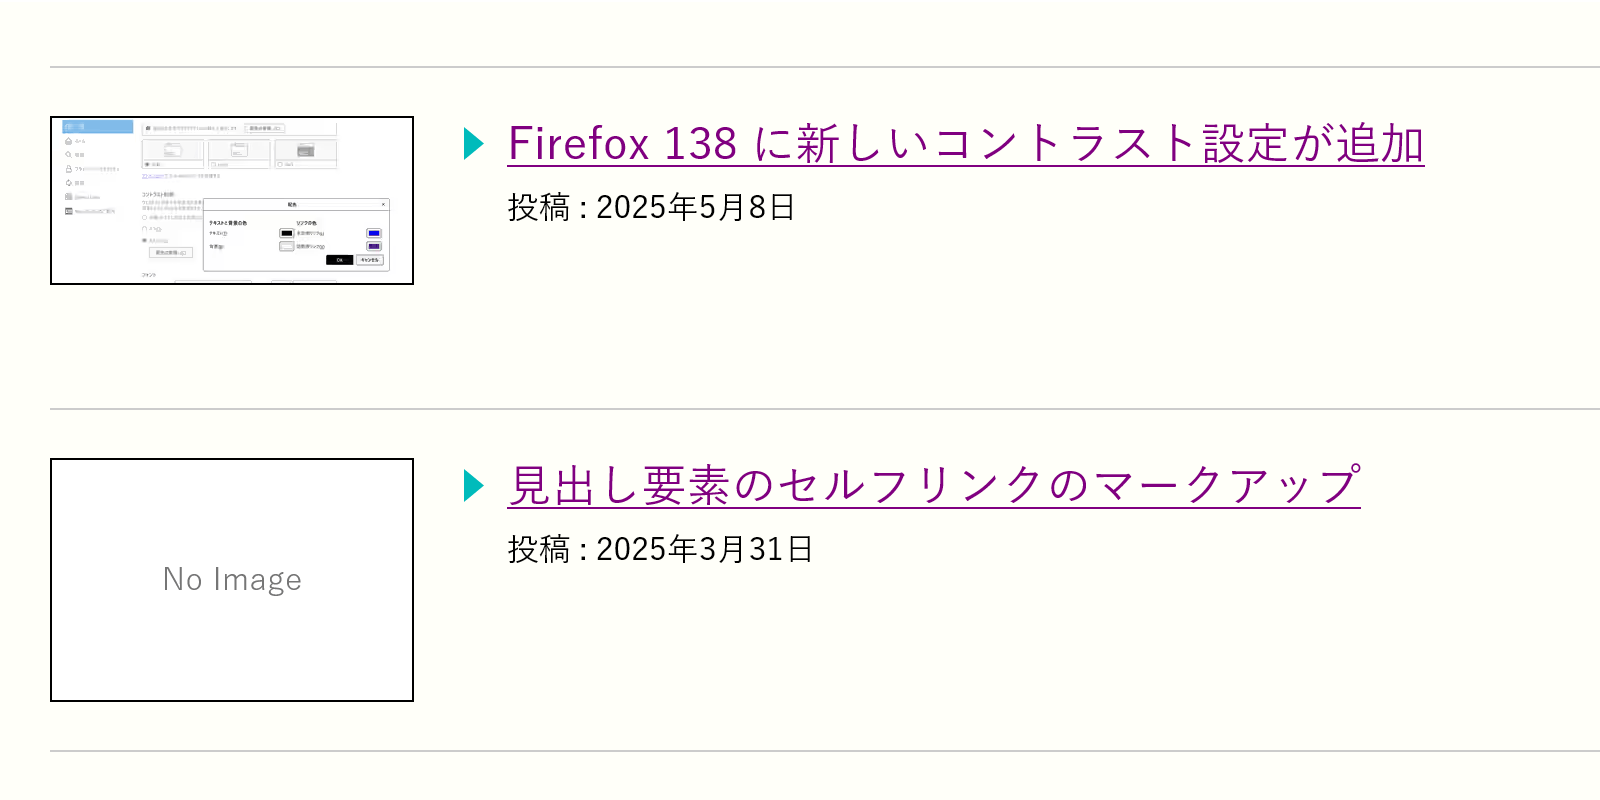Click the teal arrow beside the Firefox 138 article
The height and width of the screenshot is (800, 1600).
coord(474,144)
